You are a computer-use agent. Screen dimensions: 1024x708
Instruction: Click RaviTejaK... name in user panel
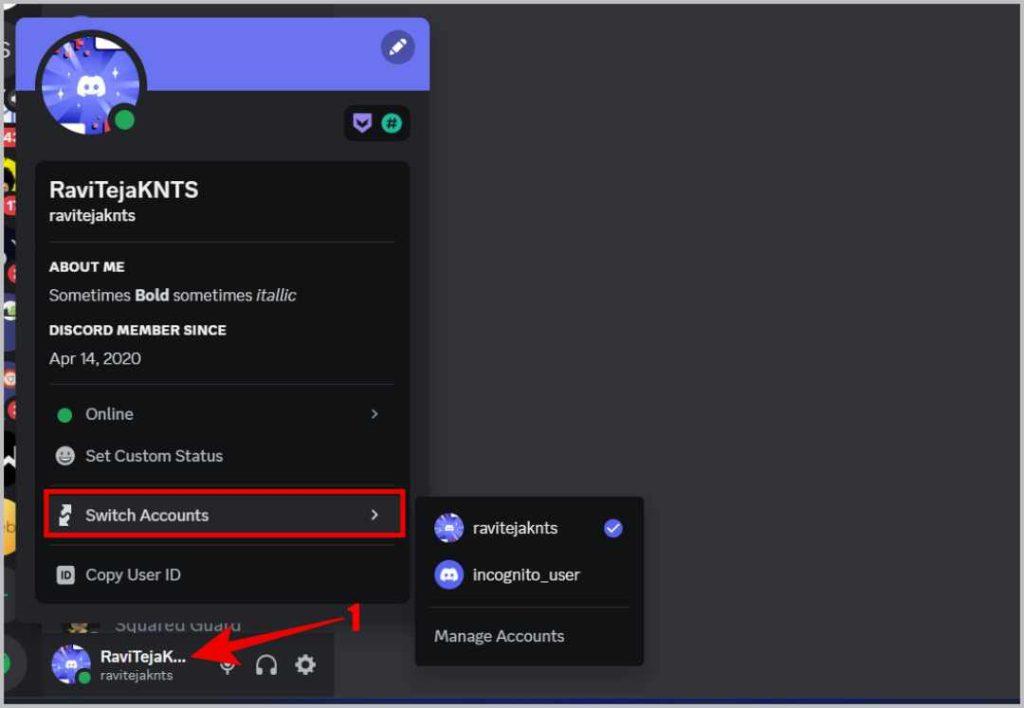click(143, 656)
